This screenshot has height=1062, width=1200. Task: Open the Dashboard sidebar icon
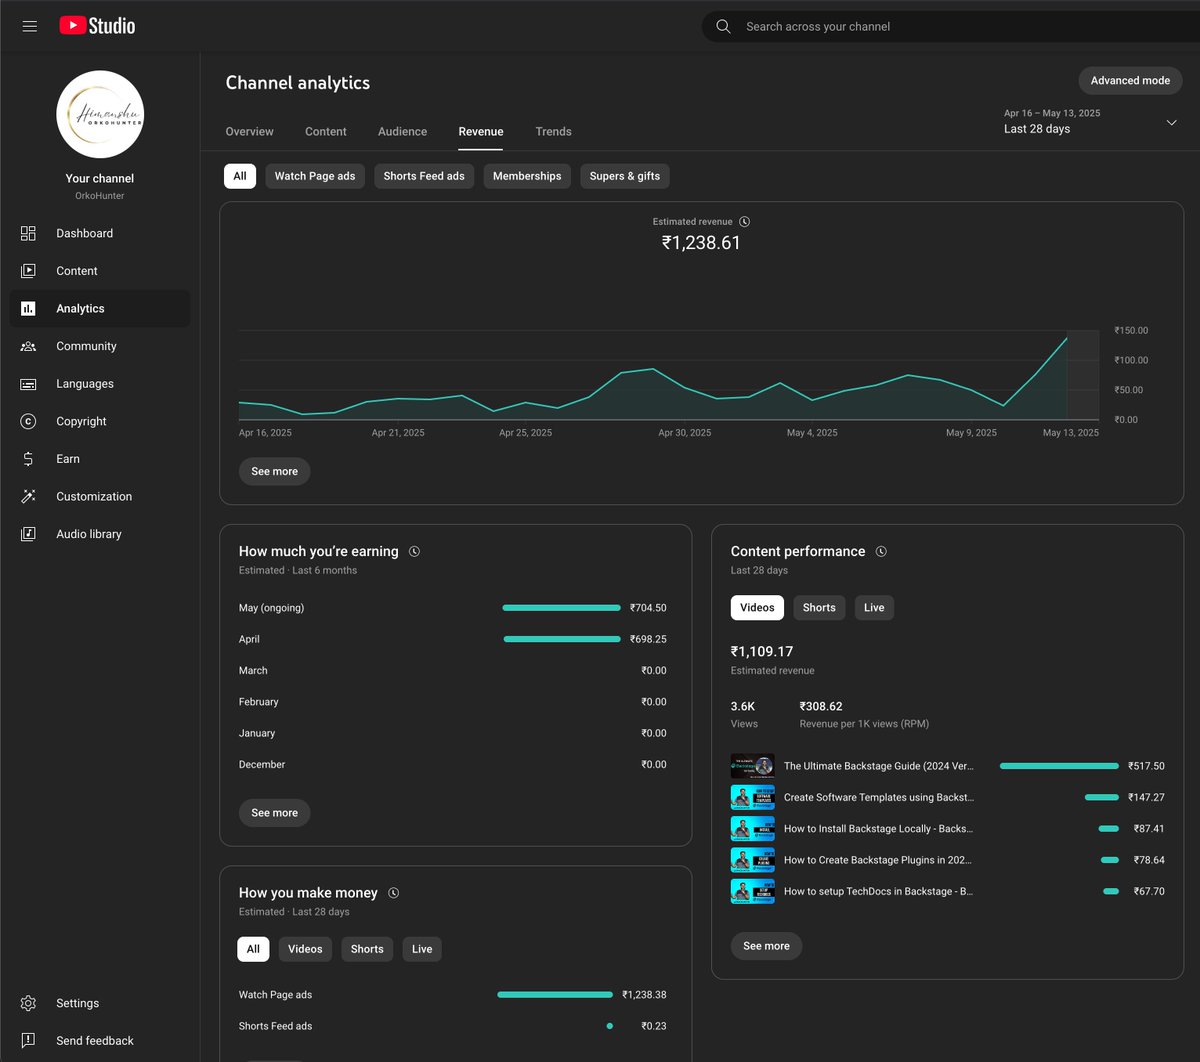28,233
